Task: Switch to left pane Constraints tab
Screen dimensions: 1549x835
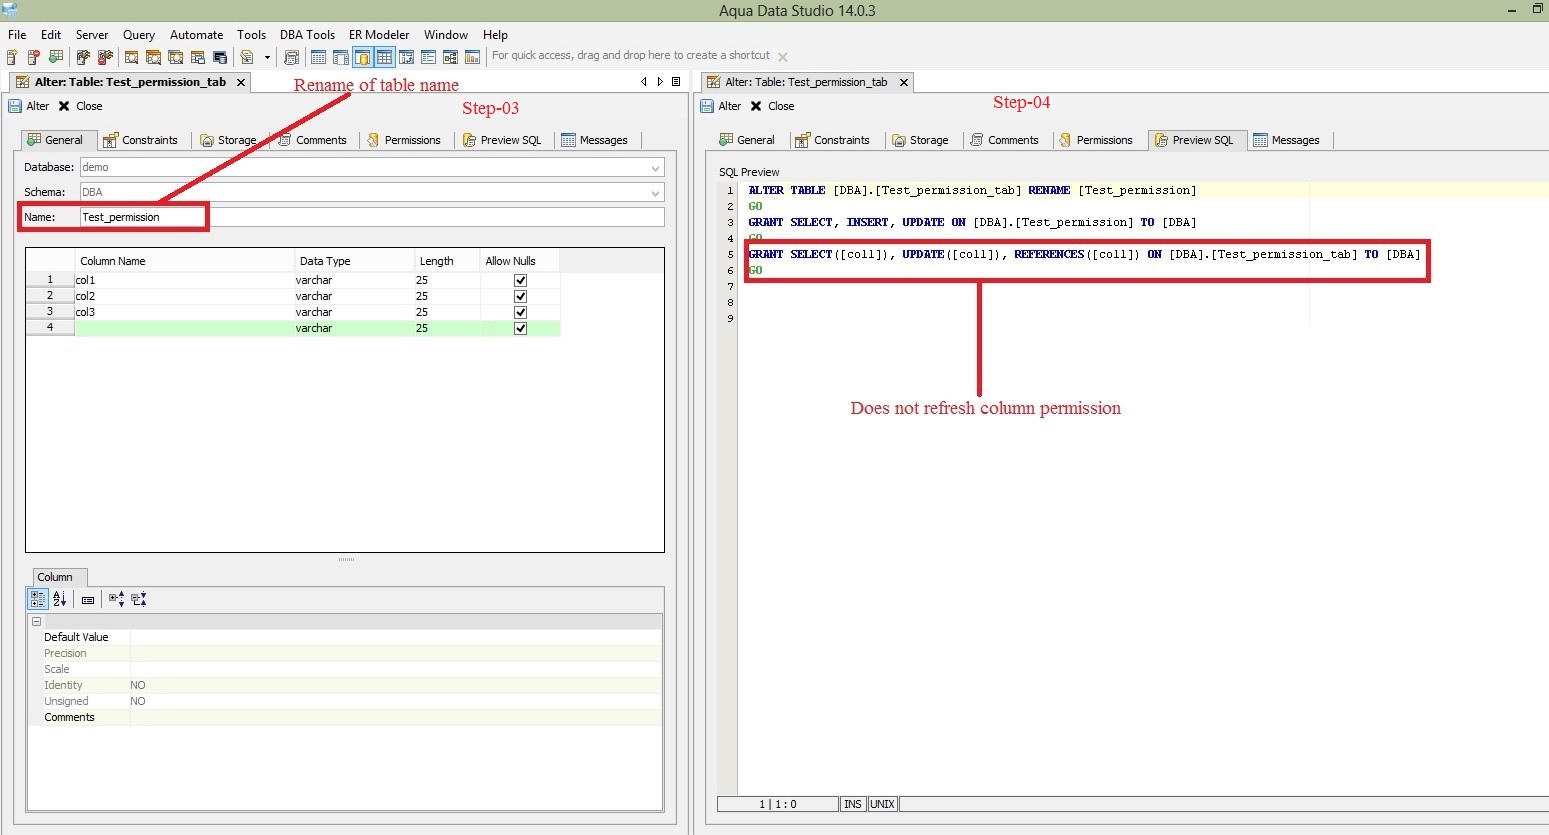Action: point(140,140)
